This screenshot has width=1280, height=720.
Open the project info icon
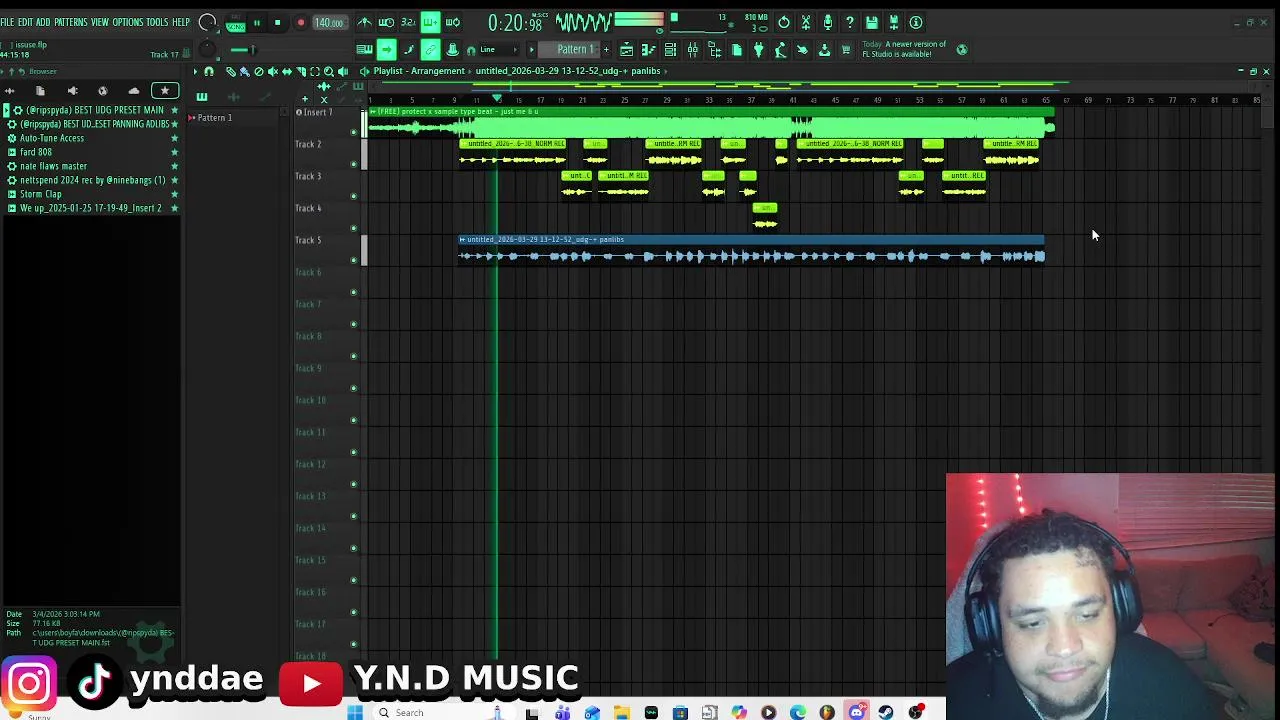915,22
